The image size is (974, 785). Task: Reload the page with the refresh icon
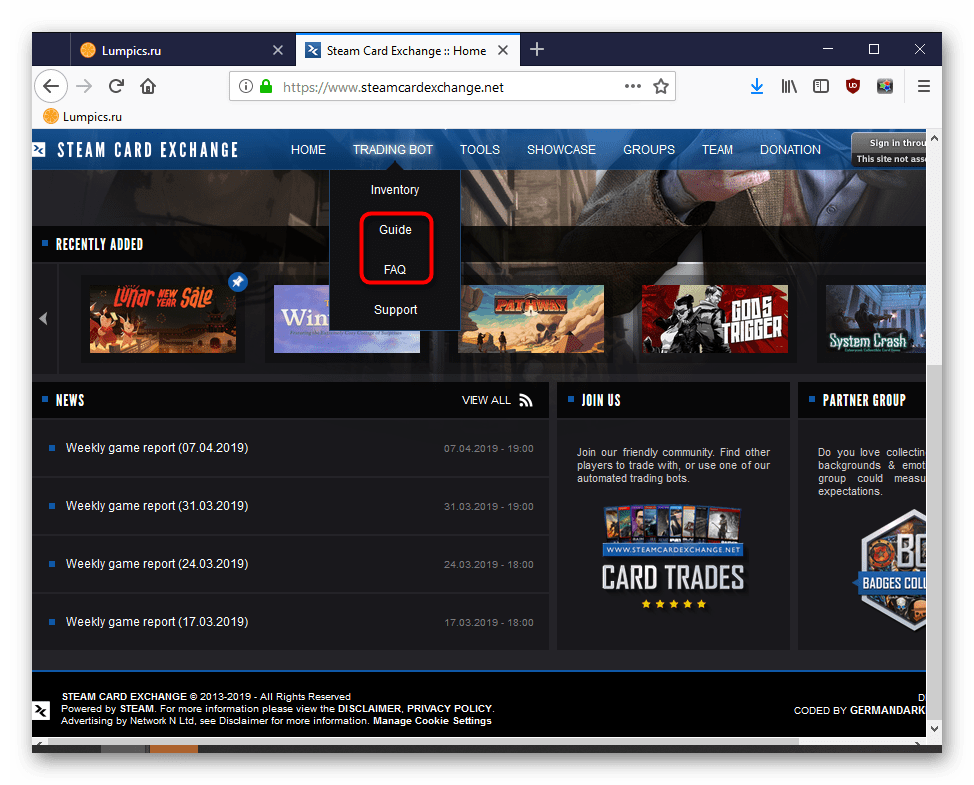(116, 86)
